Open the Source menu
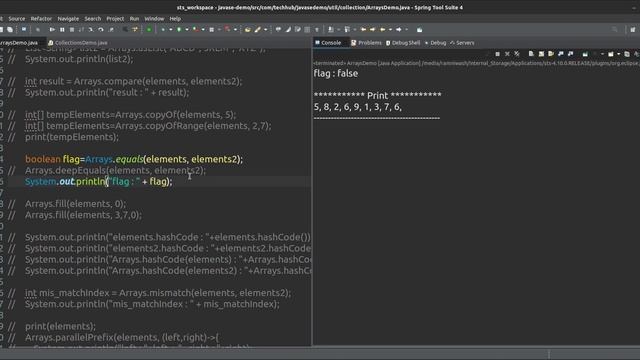The image size is (640, 360). click(17, 19)
